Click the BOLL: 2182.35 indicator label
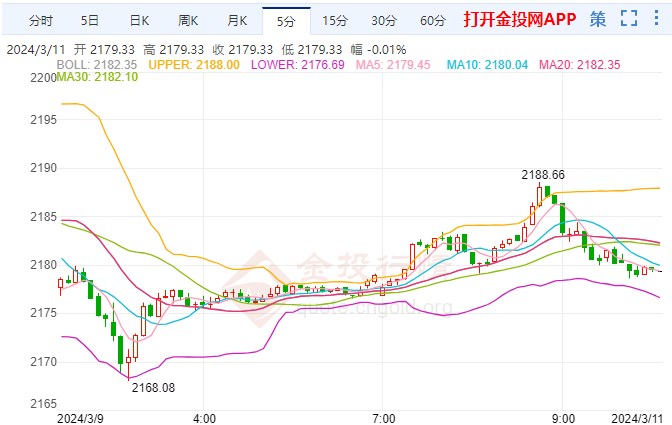Viewport: 672px width, 425px height. point(97,65)
